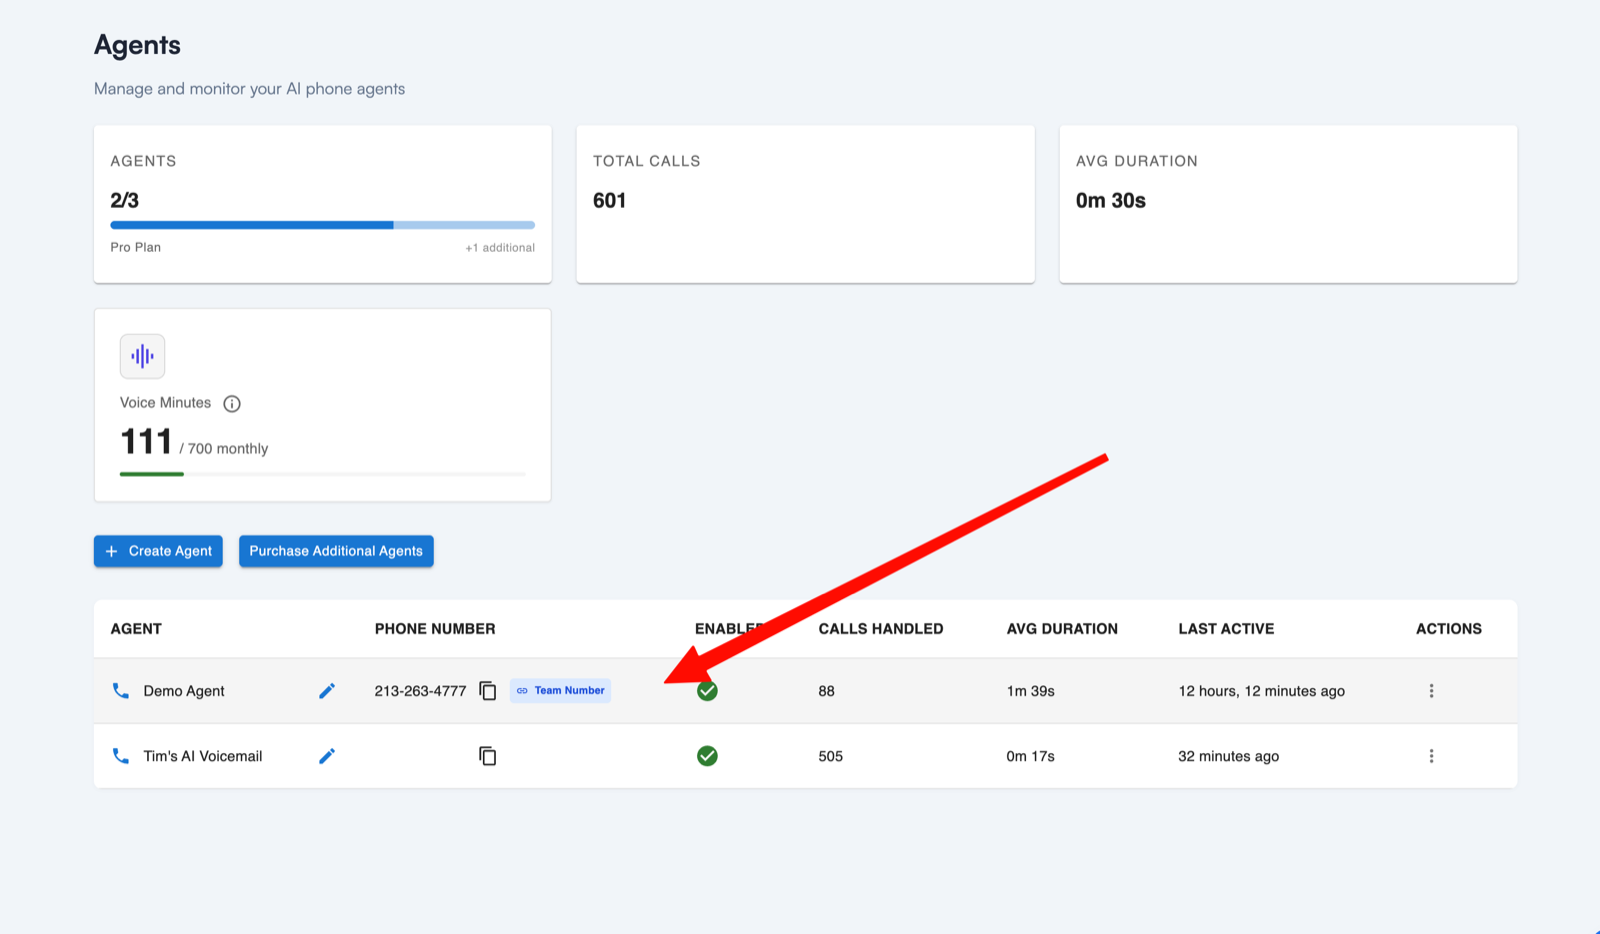Edit Tim's AI Voicemail with pencil icon
The image size is (1600, 934).
pos(327,756)
